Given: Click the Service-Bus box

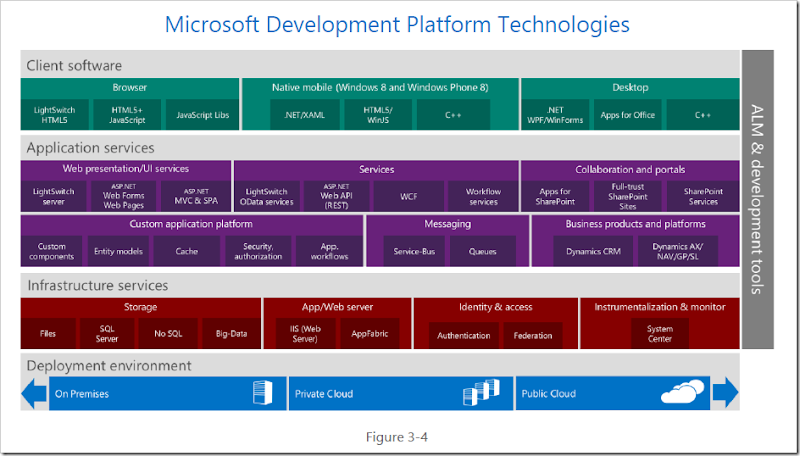Looking at the screenshot, I should click(x=414, y=251).
